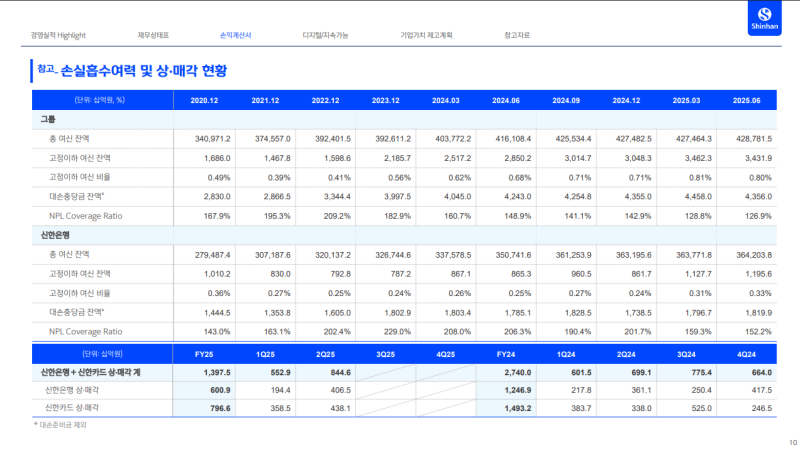The width and height of the screenshot is (800, 450).
Task: Select the 손익계산서 tab
Action: point(235,35)
